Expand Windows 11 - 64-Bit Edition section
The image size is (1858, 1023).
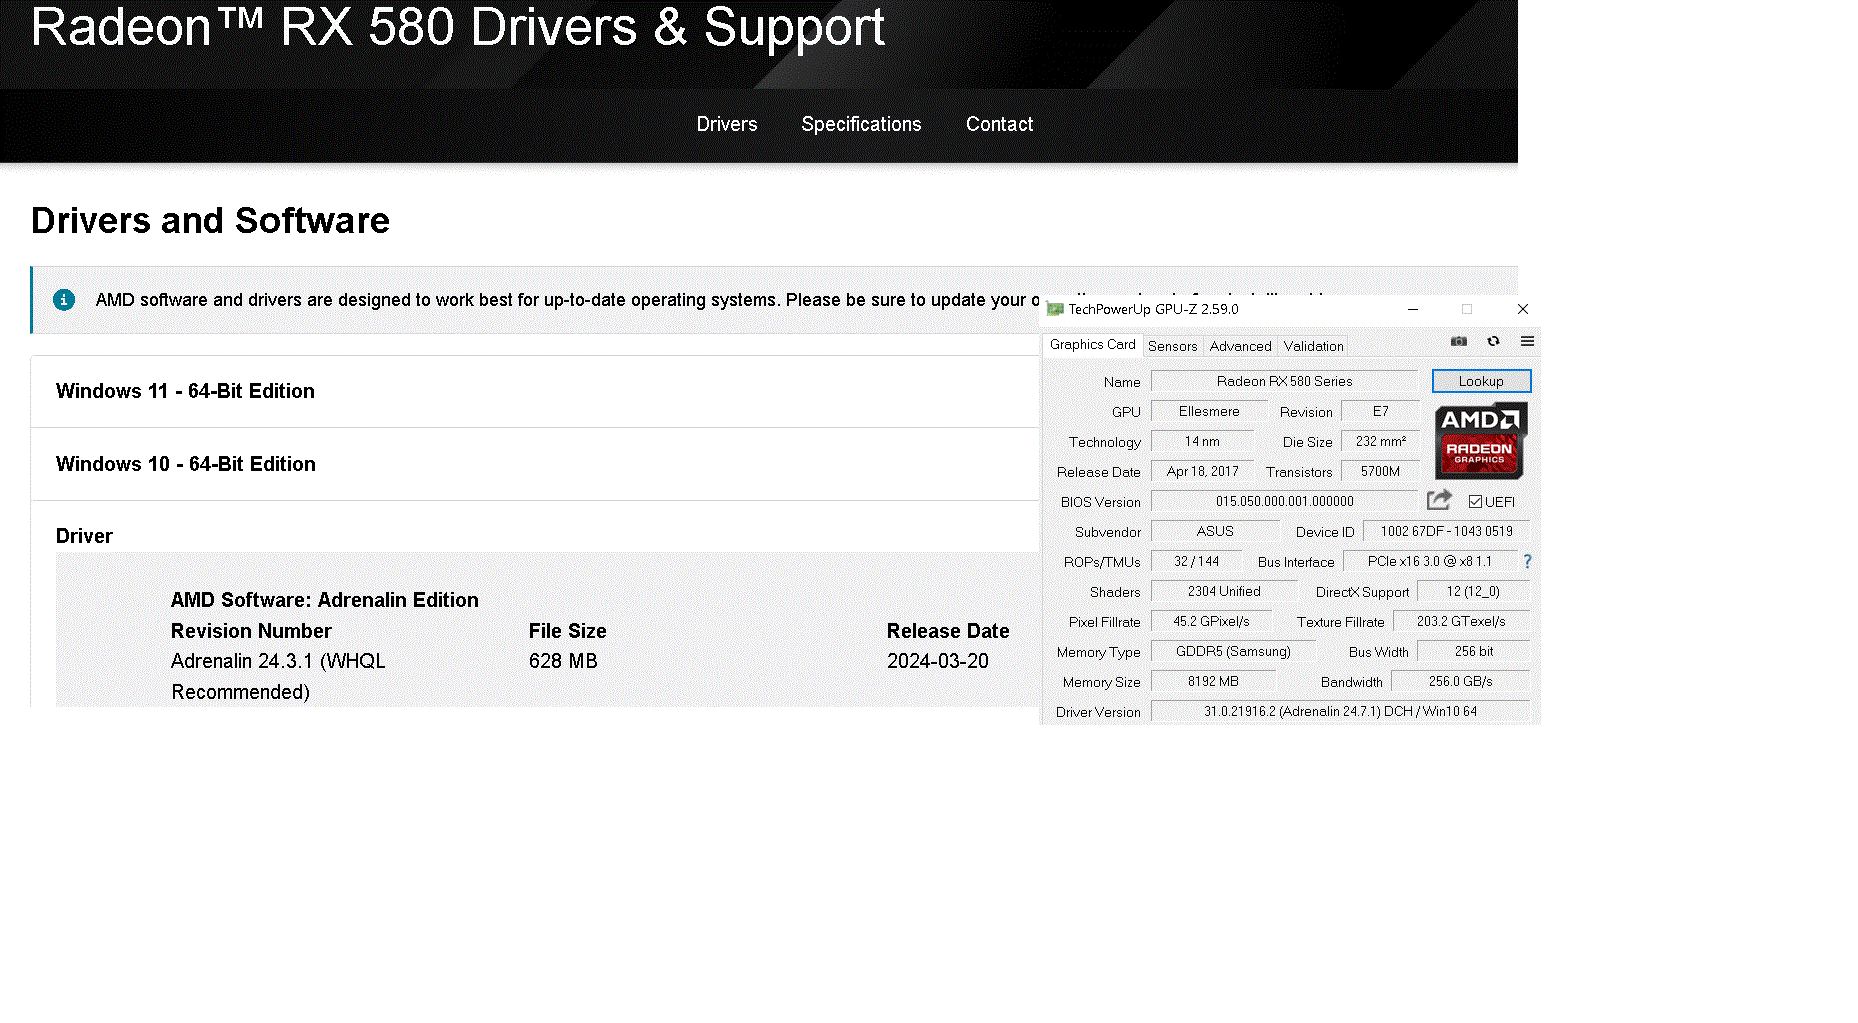tap(186, 392)
